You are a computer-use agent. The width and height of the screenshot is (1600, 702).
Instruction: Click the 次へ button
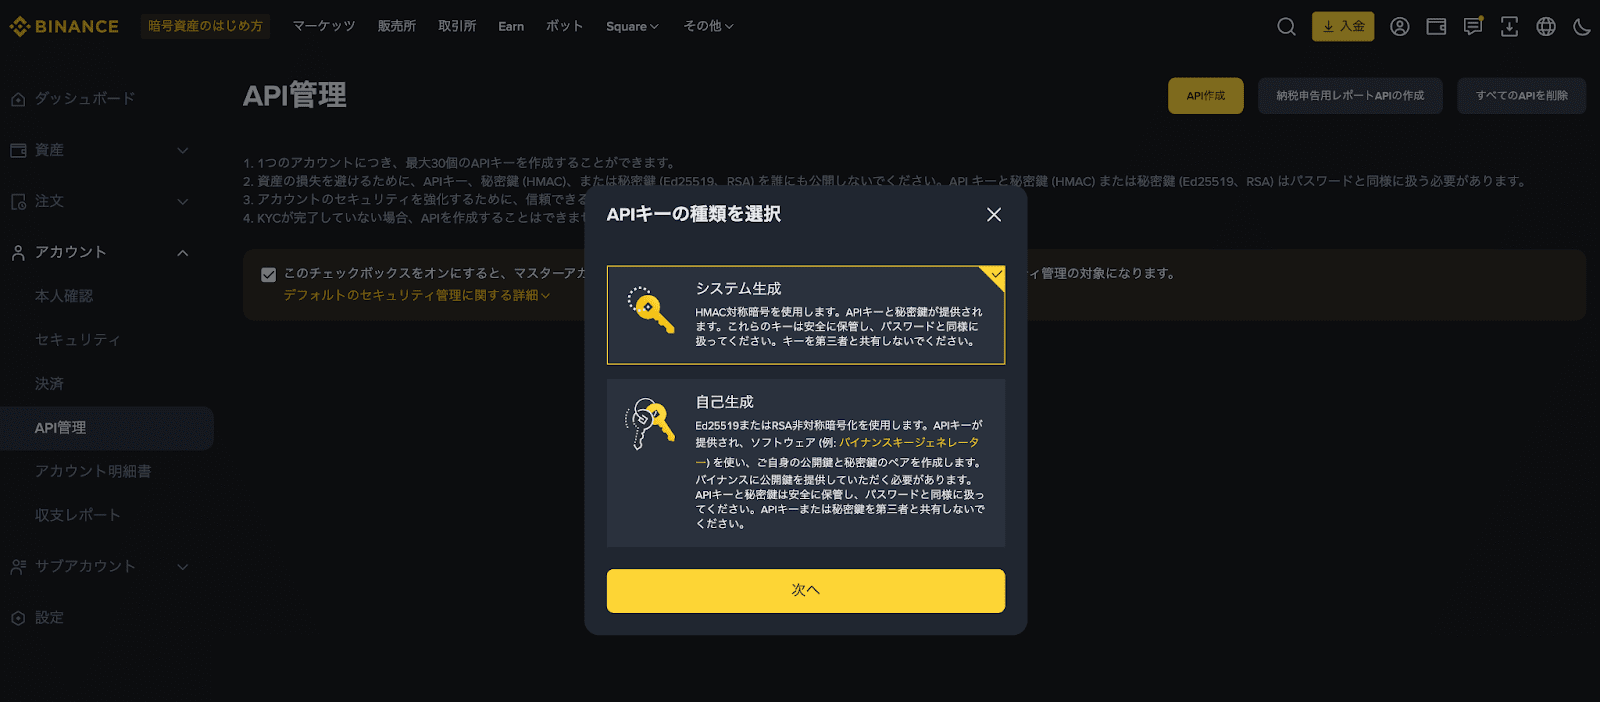(805, 590)
